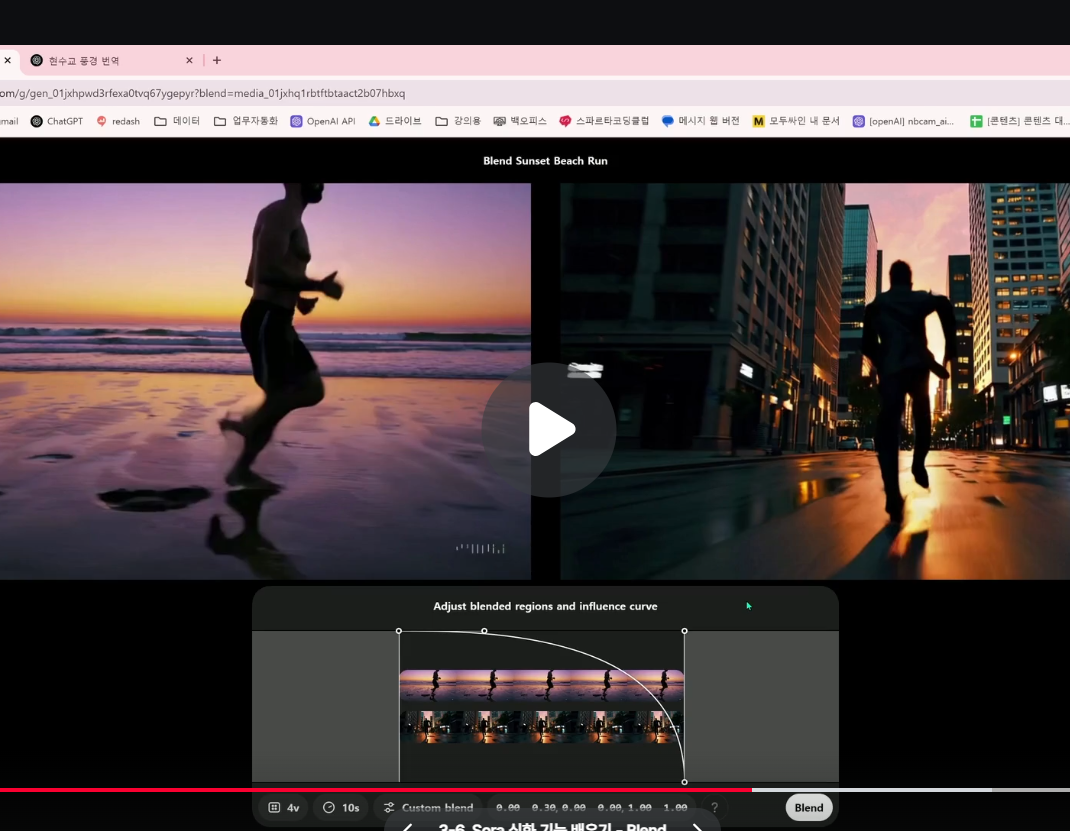Open the 데이터 bookmark folder
Image resolution: width=1070 pixels, height=831 pixels.
[x=177, y=121]
